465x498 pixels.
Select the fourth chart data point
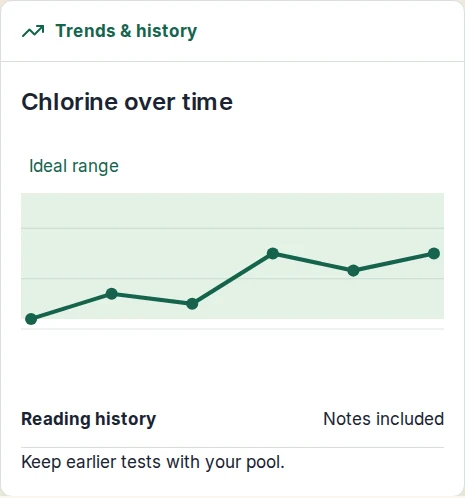[x=273, y=253]
